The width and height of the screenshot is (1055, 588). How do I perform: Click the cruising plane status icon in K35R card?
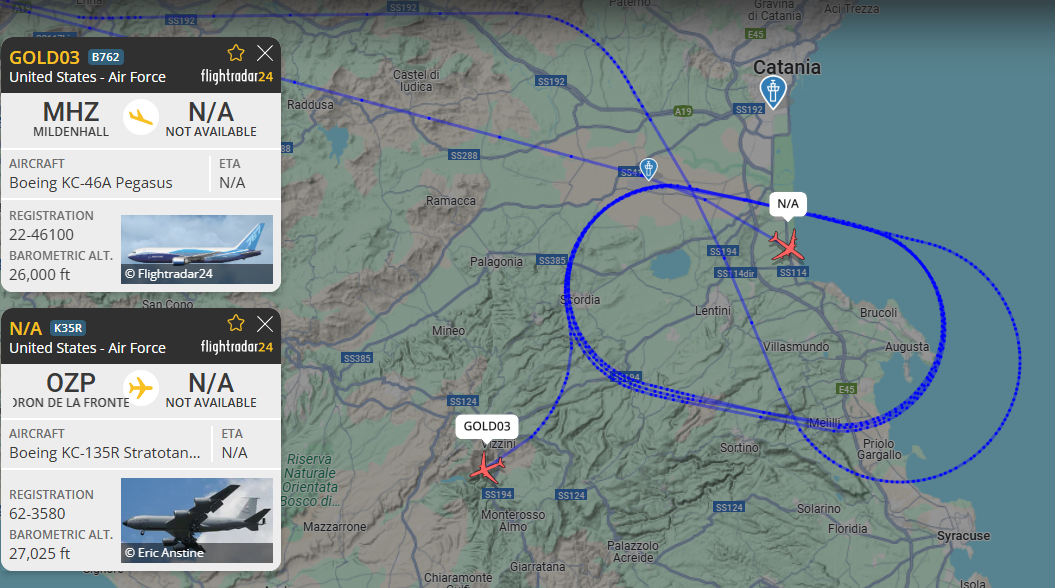click(141, 388)
